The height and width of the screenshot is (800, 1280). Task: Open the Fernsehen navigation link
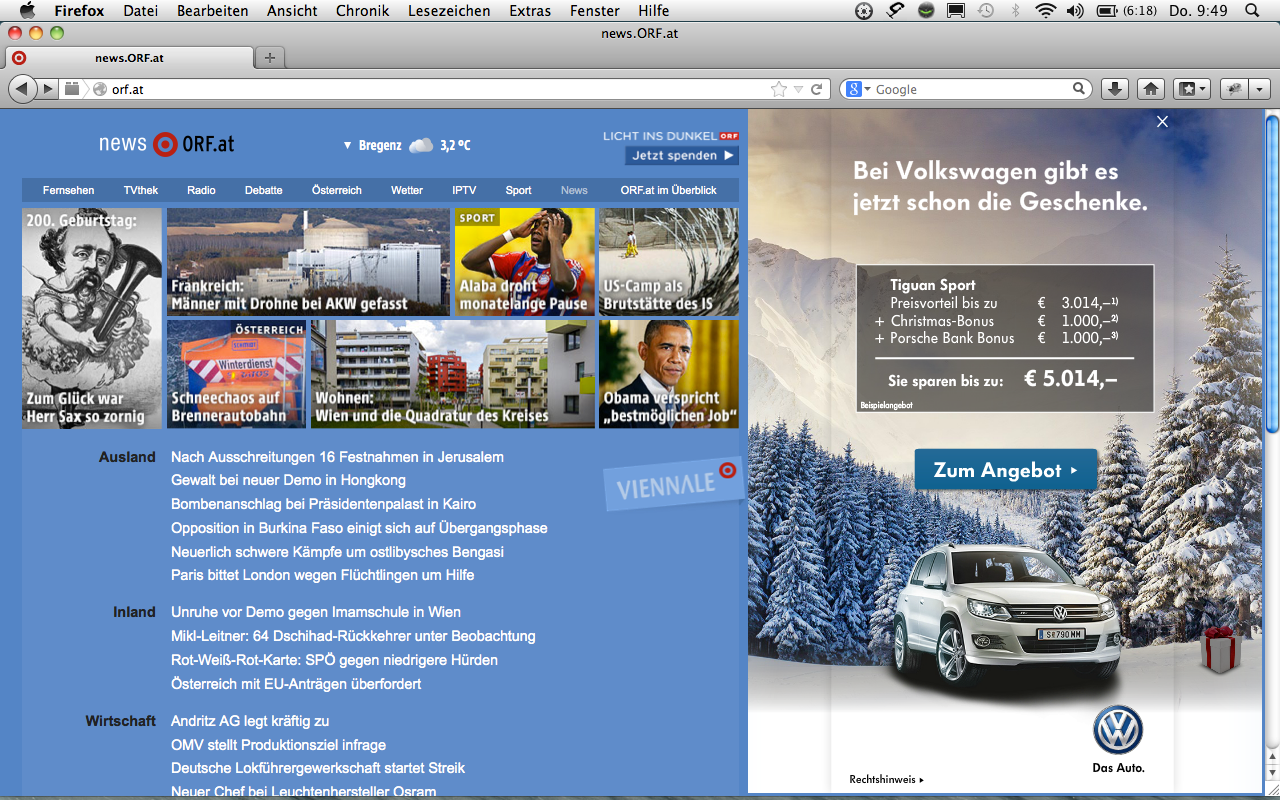coord(69,190)
